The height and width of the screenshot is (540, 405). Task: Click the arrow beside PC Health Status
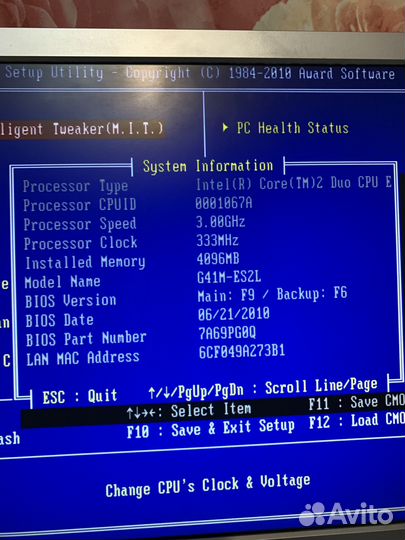(x=226, y=128)
